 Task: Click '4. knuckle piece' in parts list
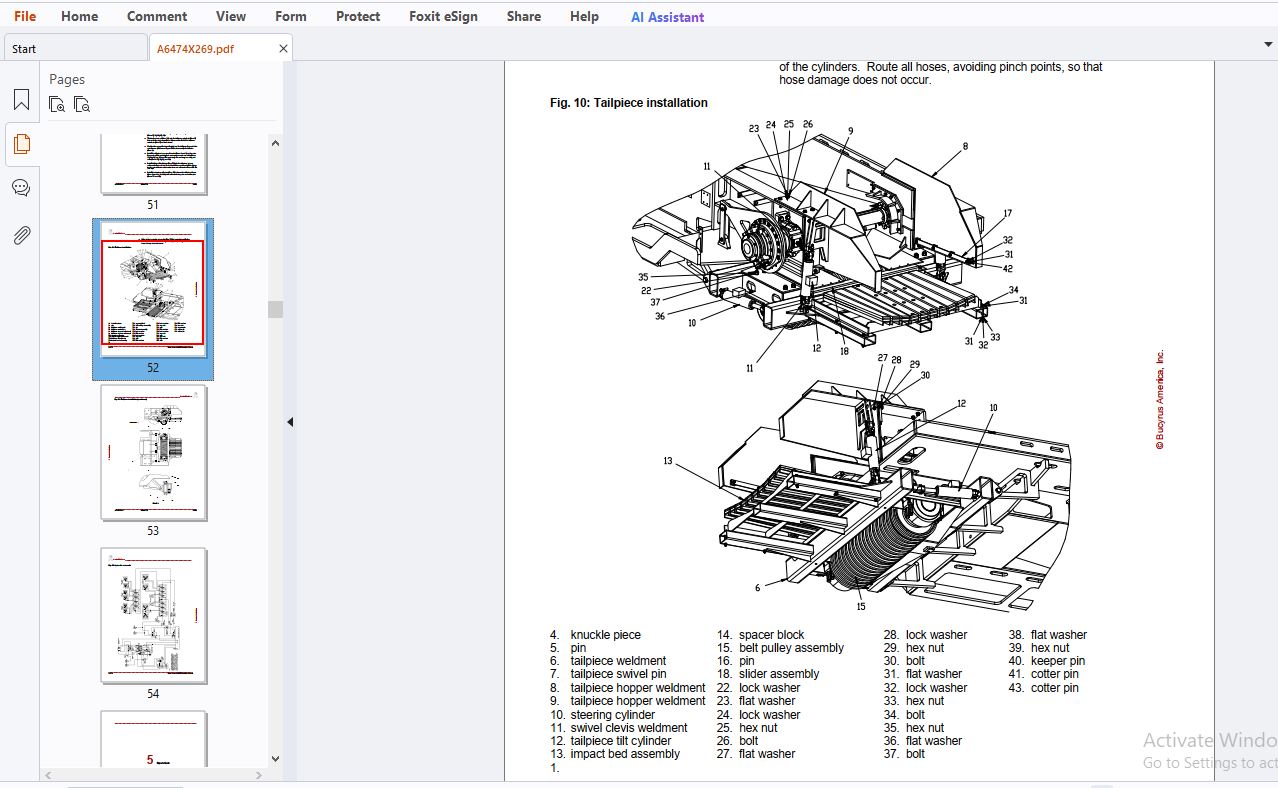[x=595, y=635]
